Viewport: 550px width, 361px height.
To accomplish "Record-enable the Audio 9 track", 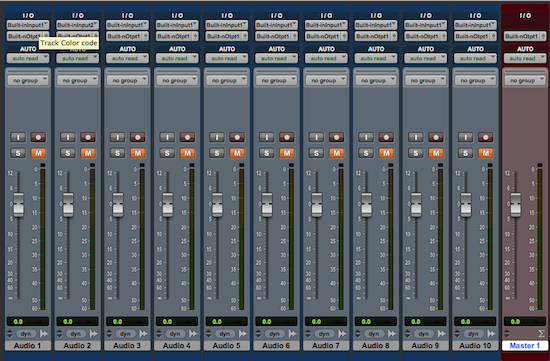I will click(x=436, y=137).
